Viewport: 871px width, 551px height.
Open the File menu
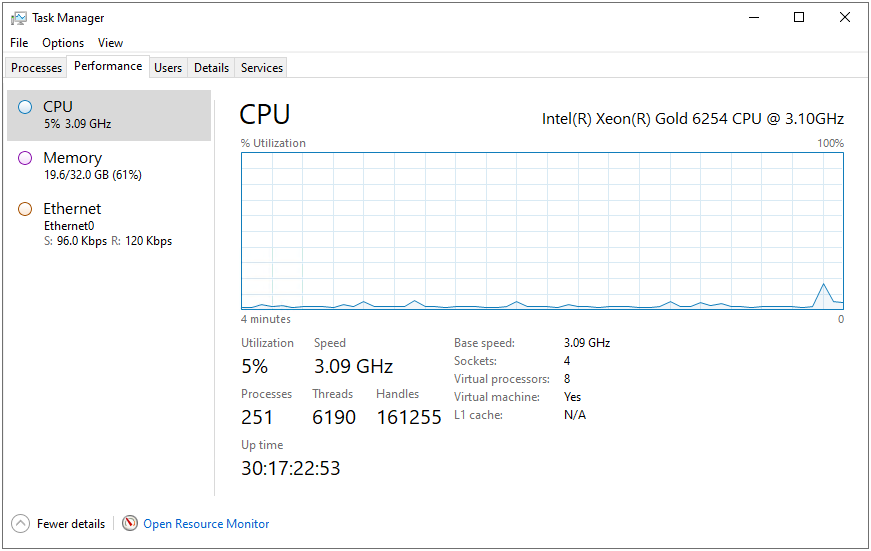[x=19, y=43]
